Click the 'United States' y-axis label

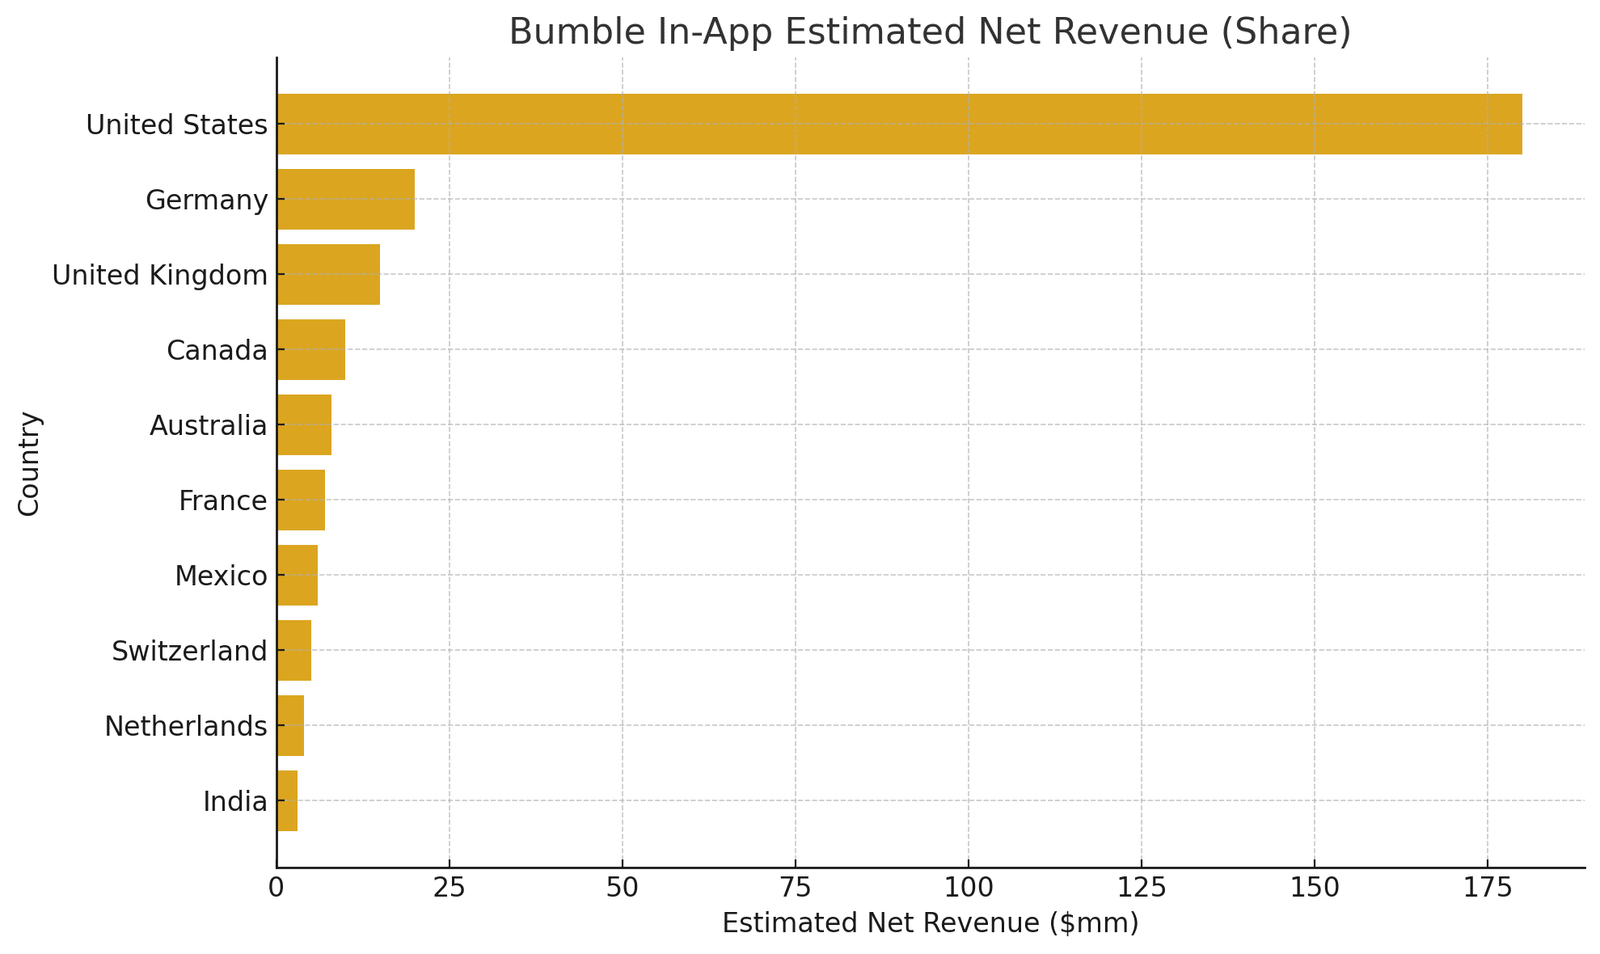[x=176, y=125]
